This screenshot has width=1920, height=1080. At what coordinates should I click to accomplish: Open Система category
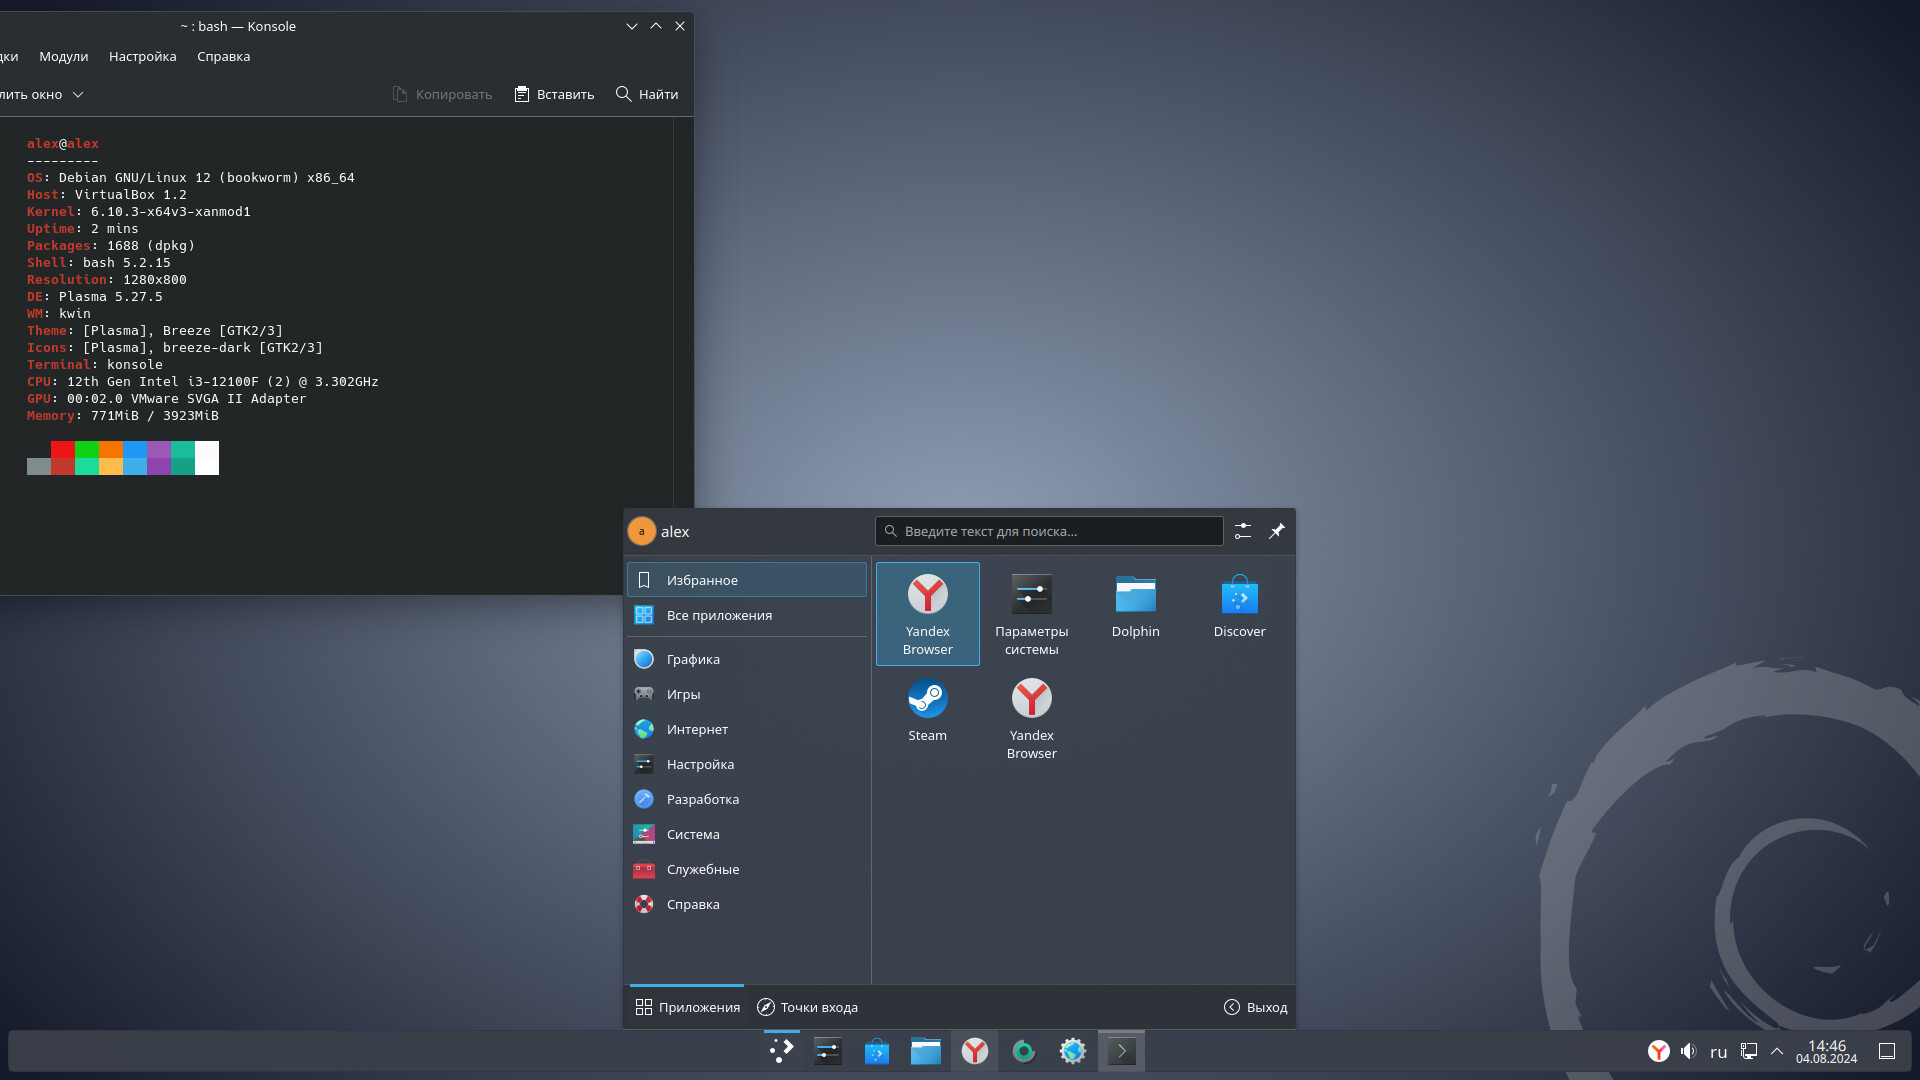(x=746, y=834)
